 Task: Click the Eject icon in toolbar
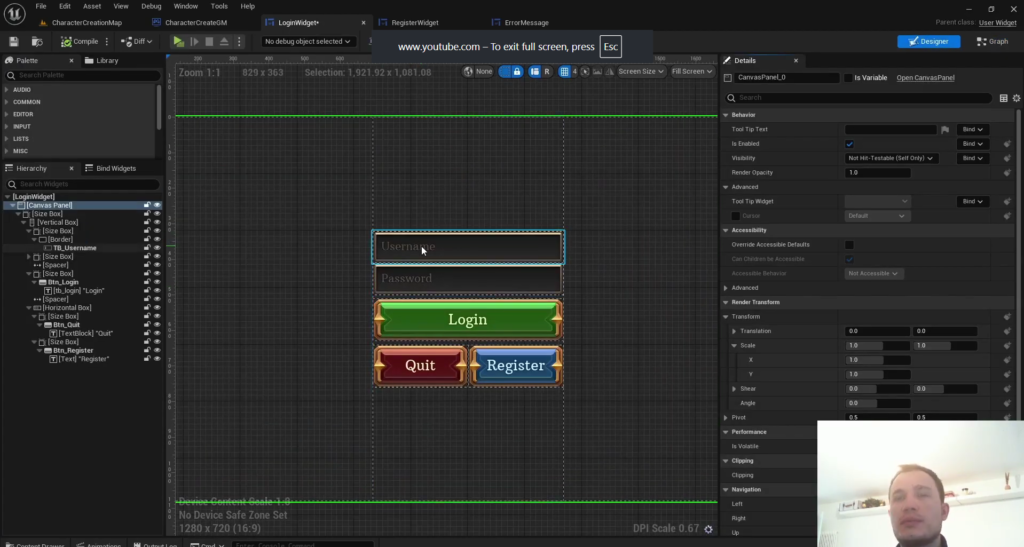pyautogui.click(x=224, y=42)
